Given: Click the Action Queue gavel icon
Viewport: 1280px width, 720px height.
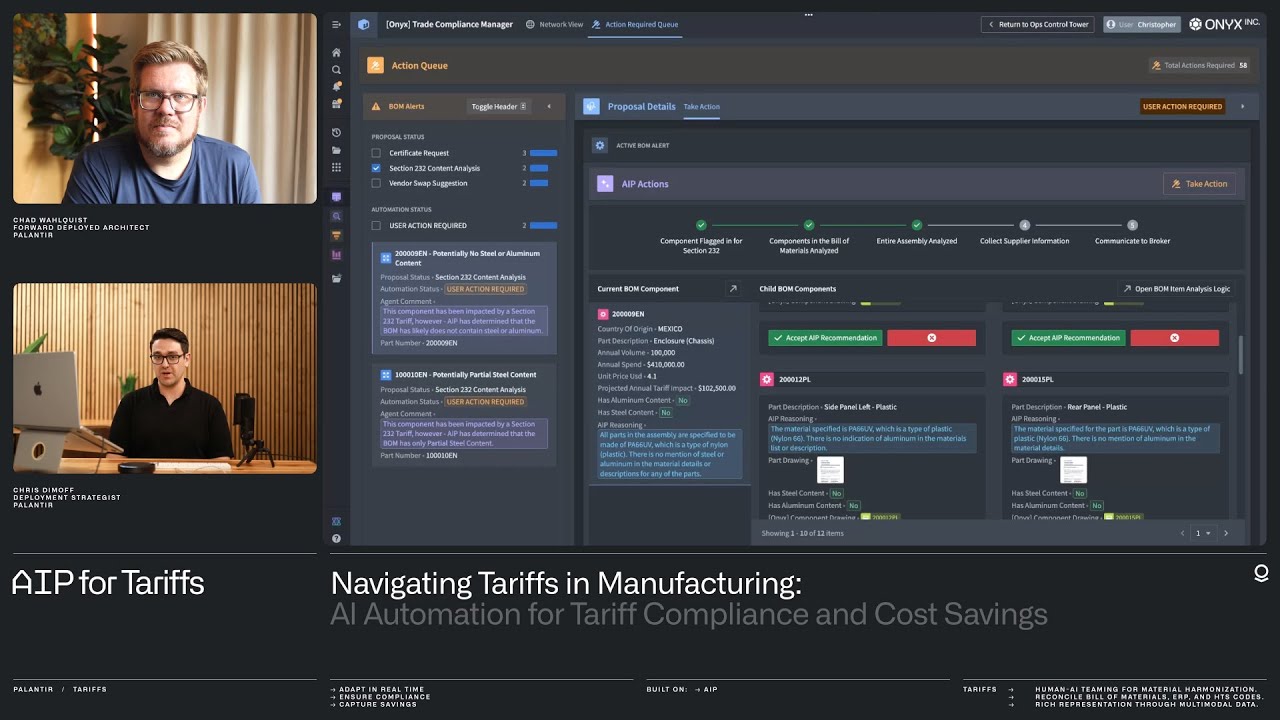Looking at the screenshot, I should point(375,65).
